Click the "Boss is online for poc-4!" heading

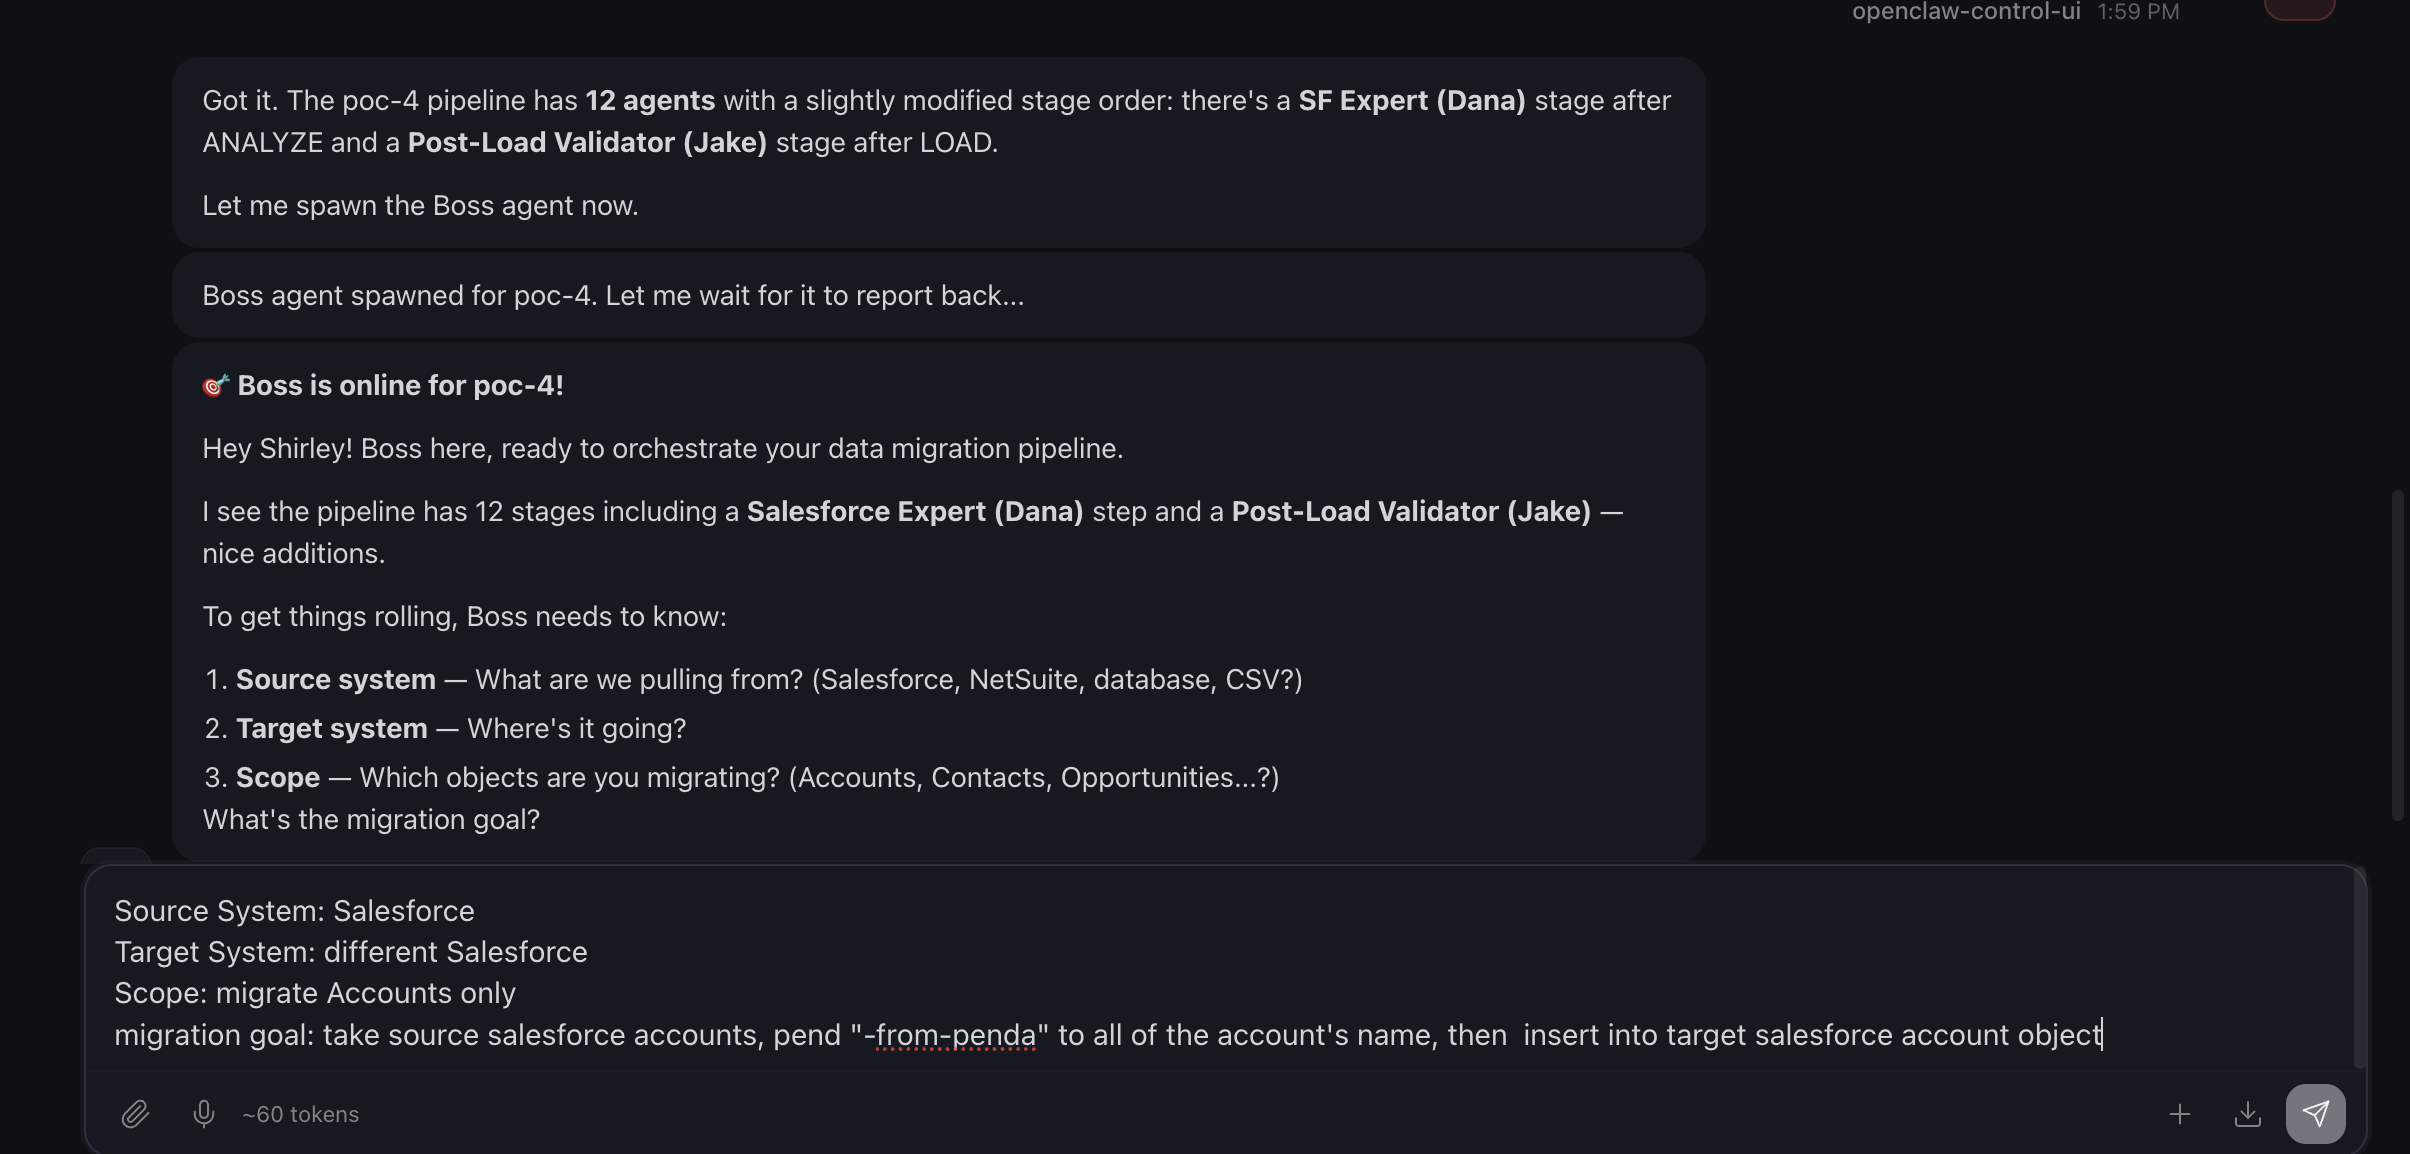400,386
